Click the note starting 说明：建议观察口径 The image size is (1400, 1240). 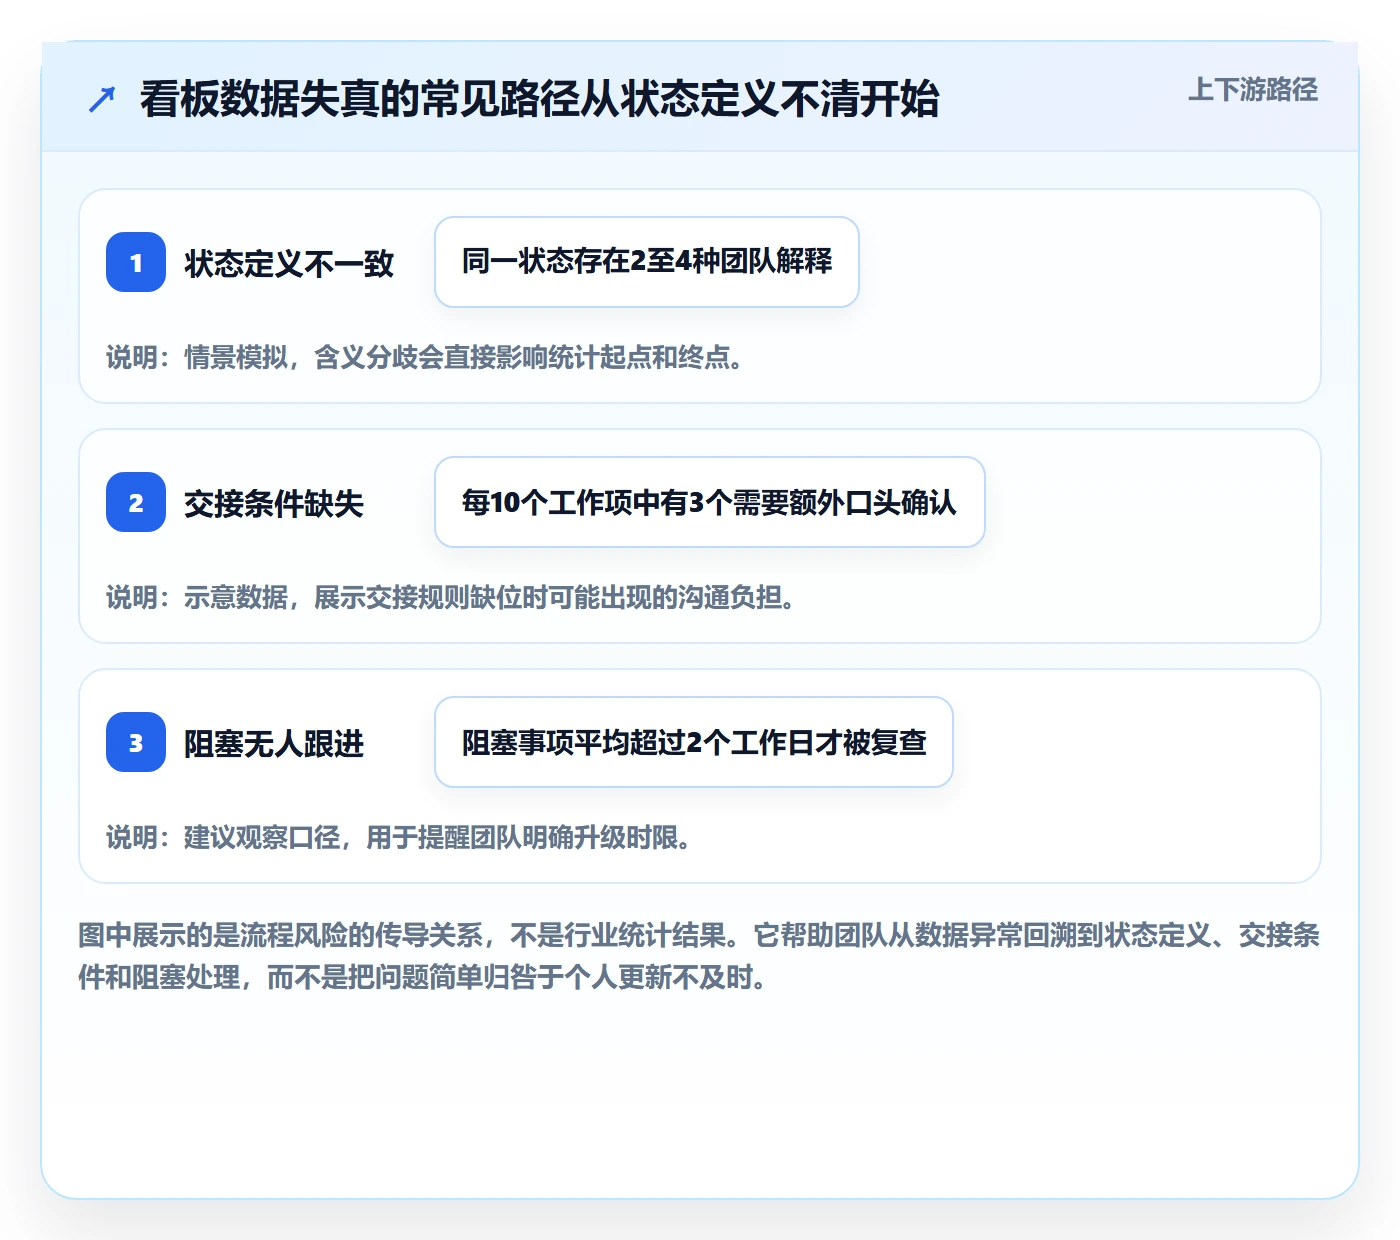(x=399, y=837)
